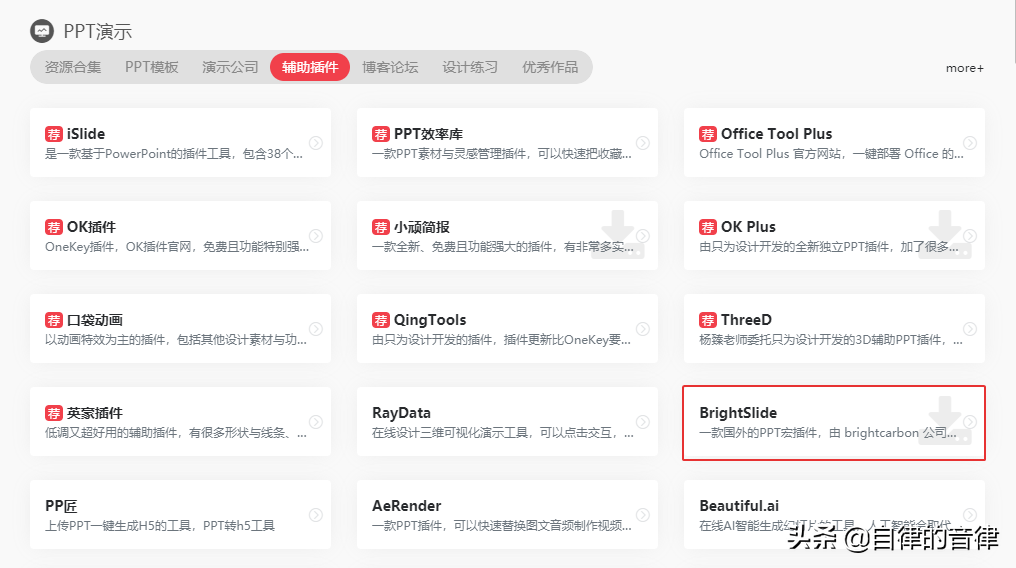The image size is (1016, 568).
Task: Click the red 荐 badge on QingTools
Action: (x=380, y=320)
